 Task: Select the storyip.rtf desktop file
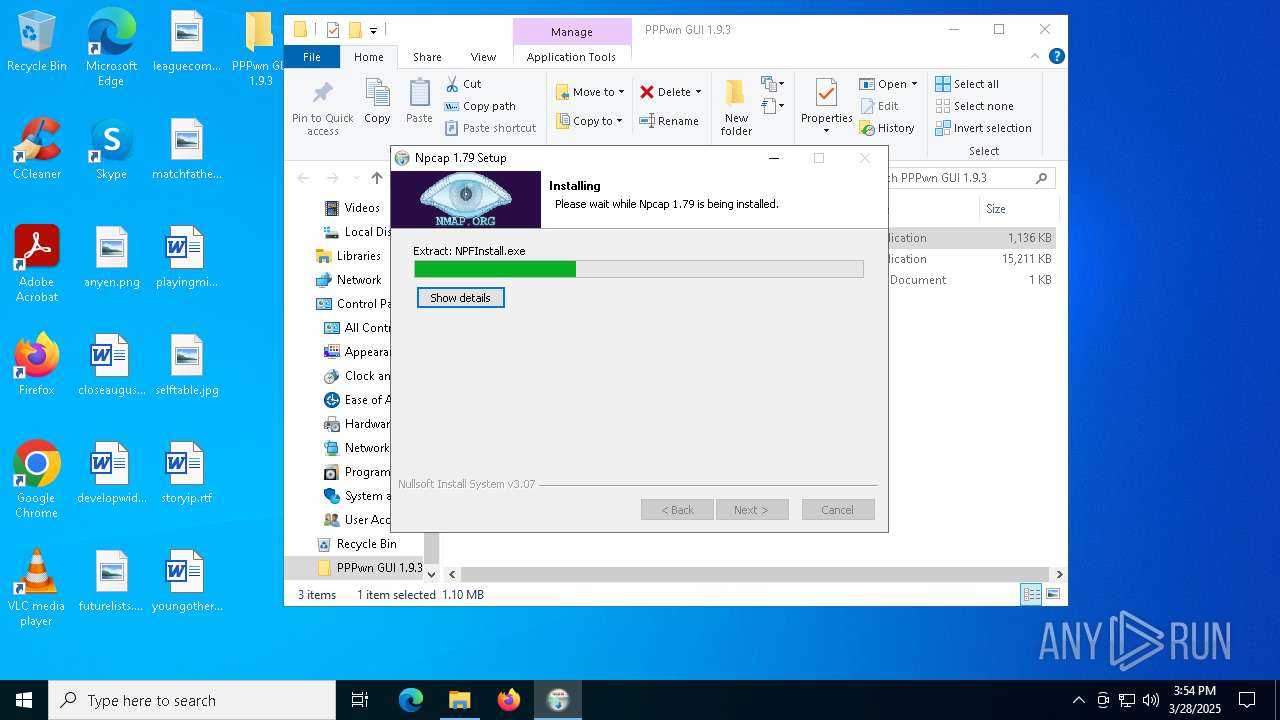(185, 474)
